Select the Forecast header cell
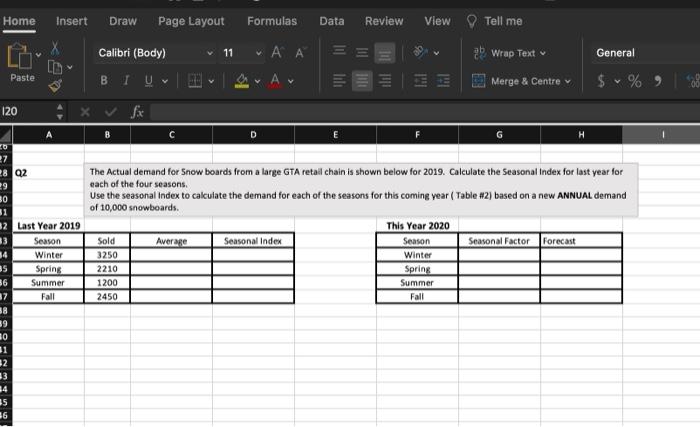Image resolution: width=700 pixels, height=427 pixels. click(x=581, y=241)
